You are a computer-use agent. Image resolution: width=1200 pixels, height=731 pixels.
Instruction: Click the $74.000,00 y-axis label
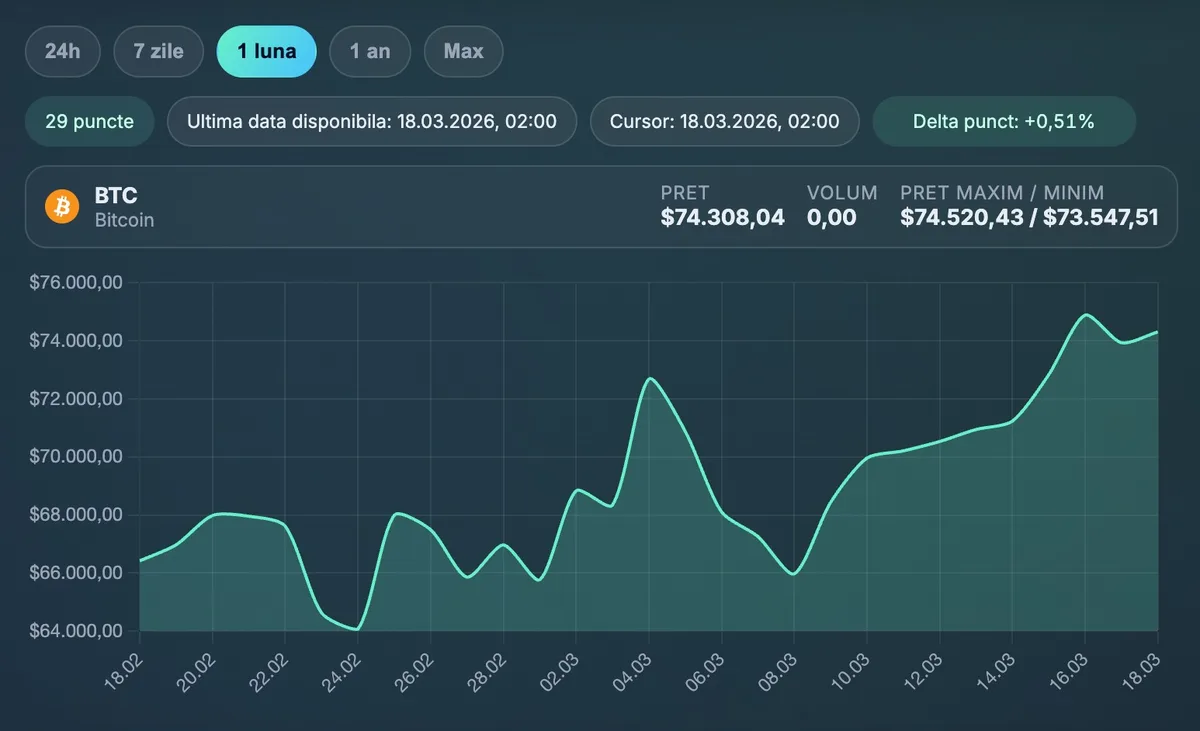tap(76, 341)
